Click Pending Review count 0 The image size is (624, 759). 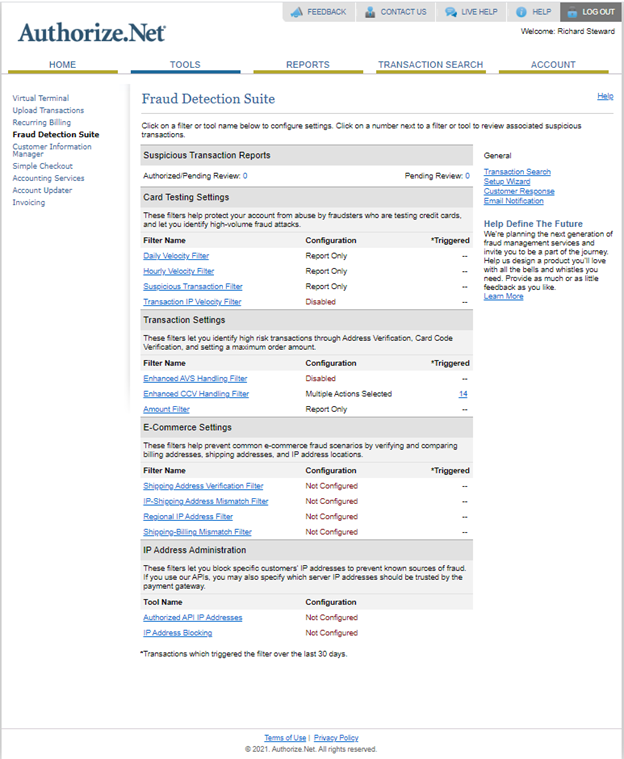point(468,176)
